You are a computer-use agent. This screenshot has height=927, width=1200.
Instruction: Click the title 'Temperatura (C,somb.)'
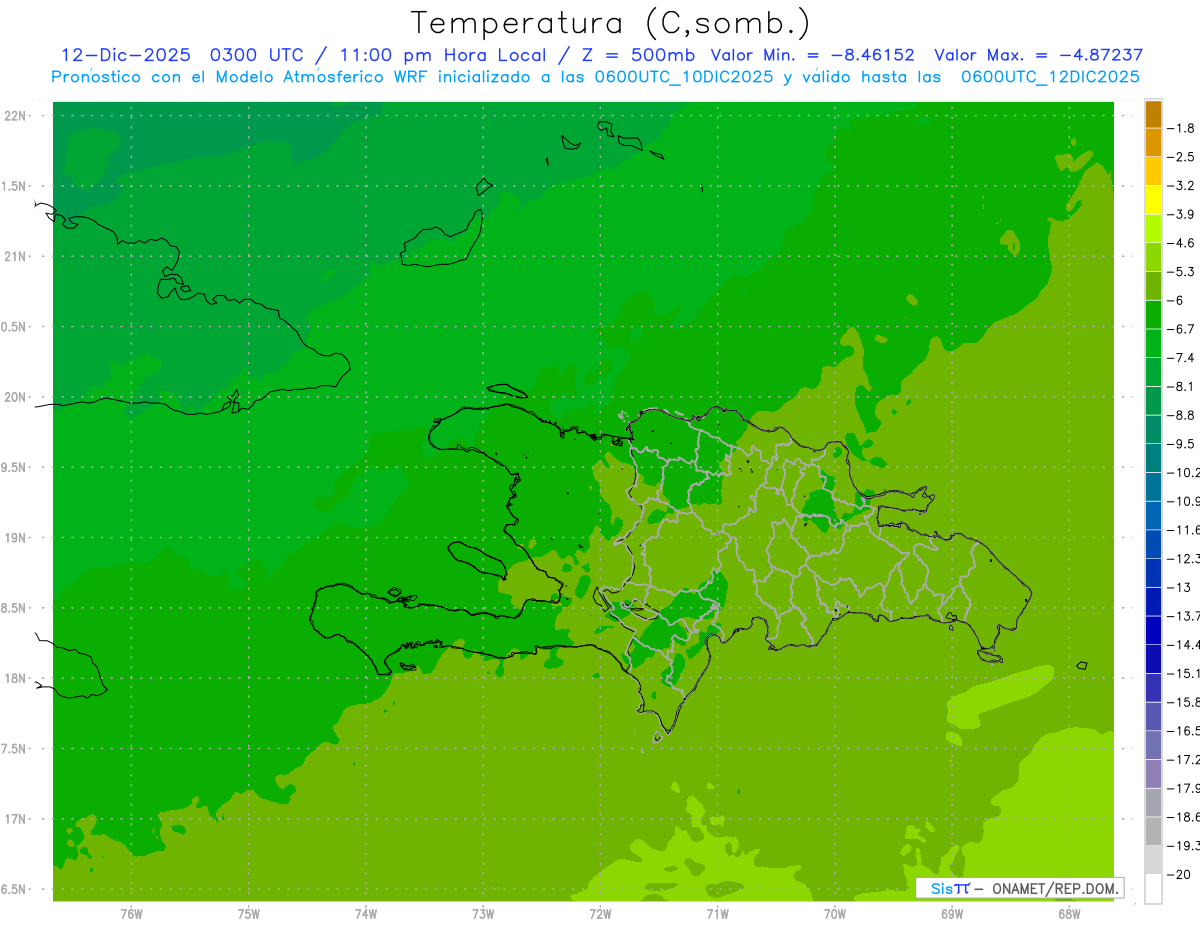(611, 23)
